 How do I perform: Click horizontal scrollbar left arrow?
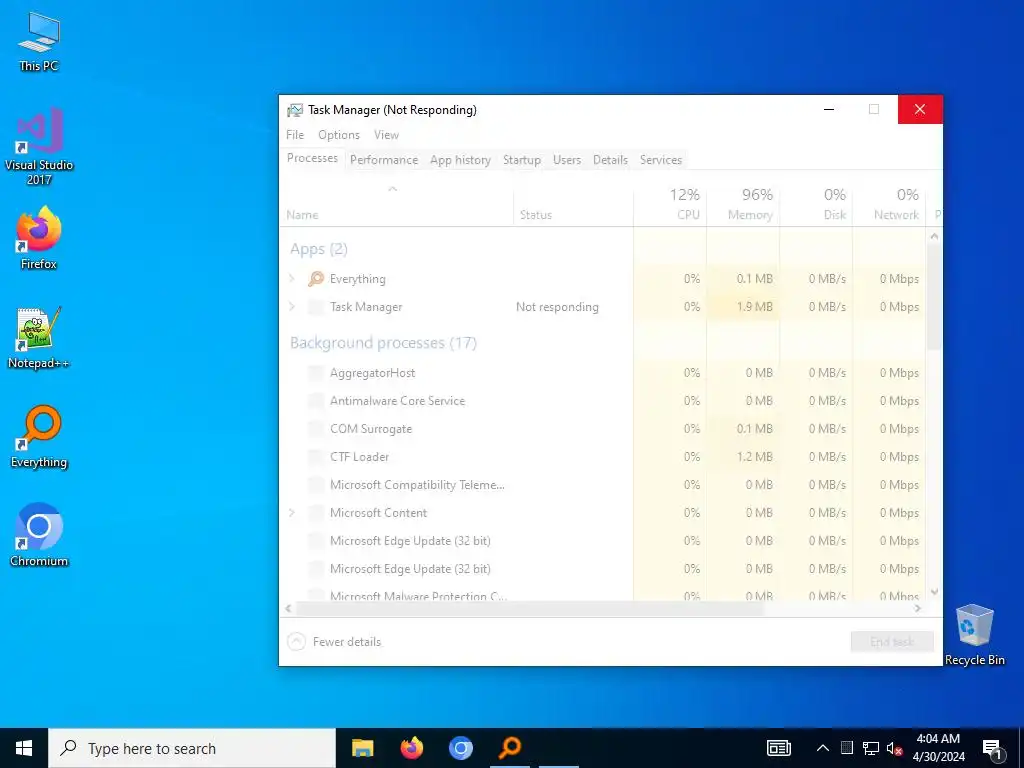288,608
